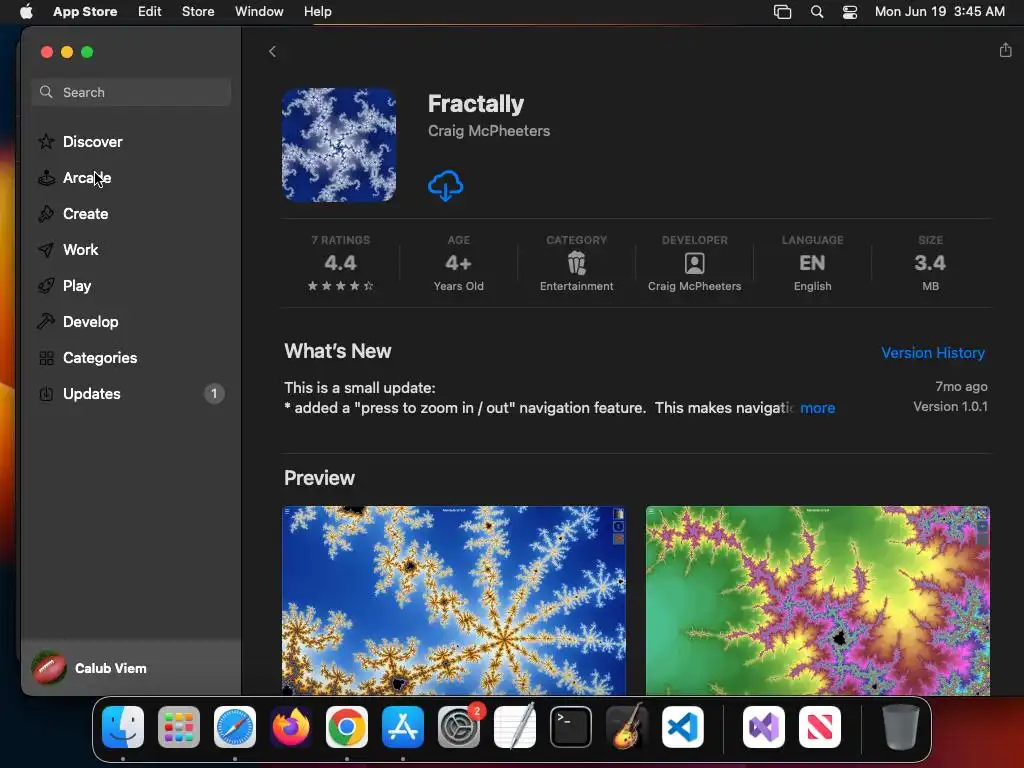Viewport: 1024px width, 768px height.
Task: Open the Work section
Action: point(131,249)
